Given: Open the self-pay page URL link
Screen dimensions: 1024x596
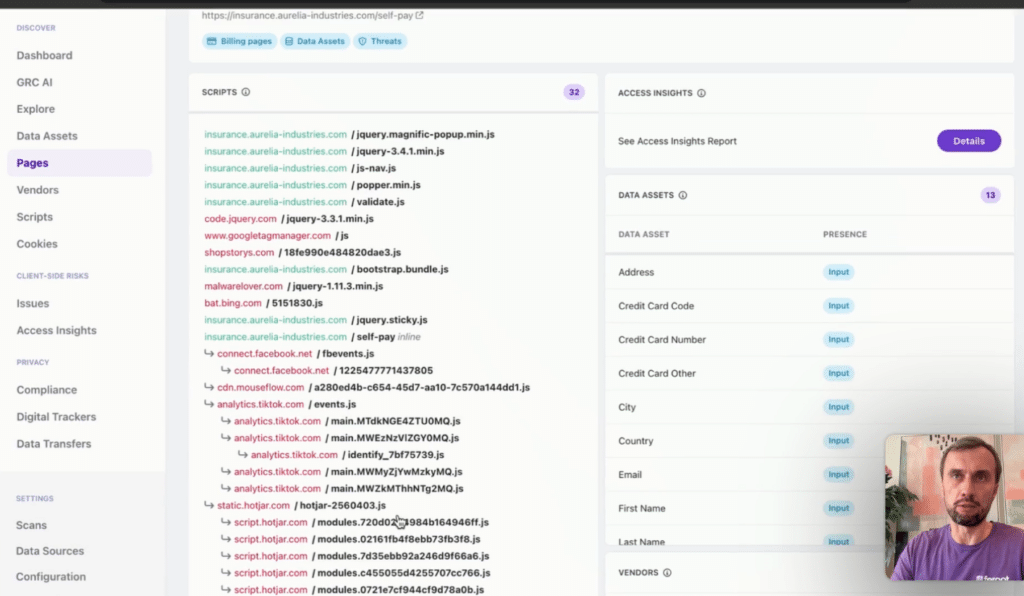Looking at the screenshot, I should click(x=307, y=15).
